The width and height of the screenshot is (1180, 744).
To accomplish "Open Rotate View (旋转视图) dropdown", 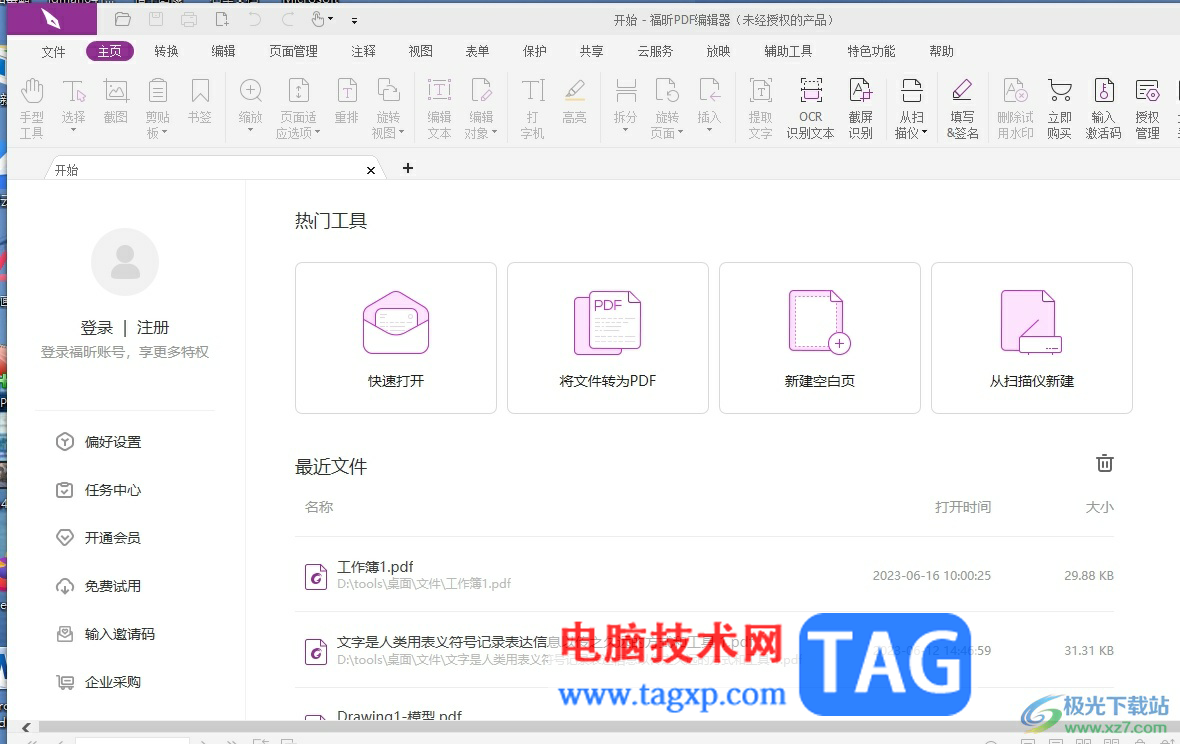I will 402,132.
